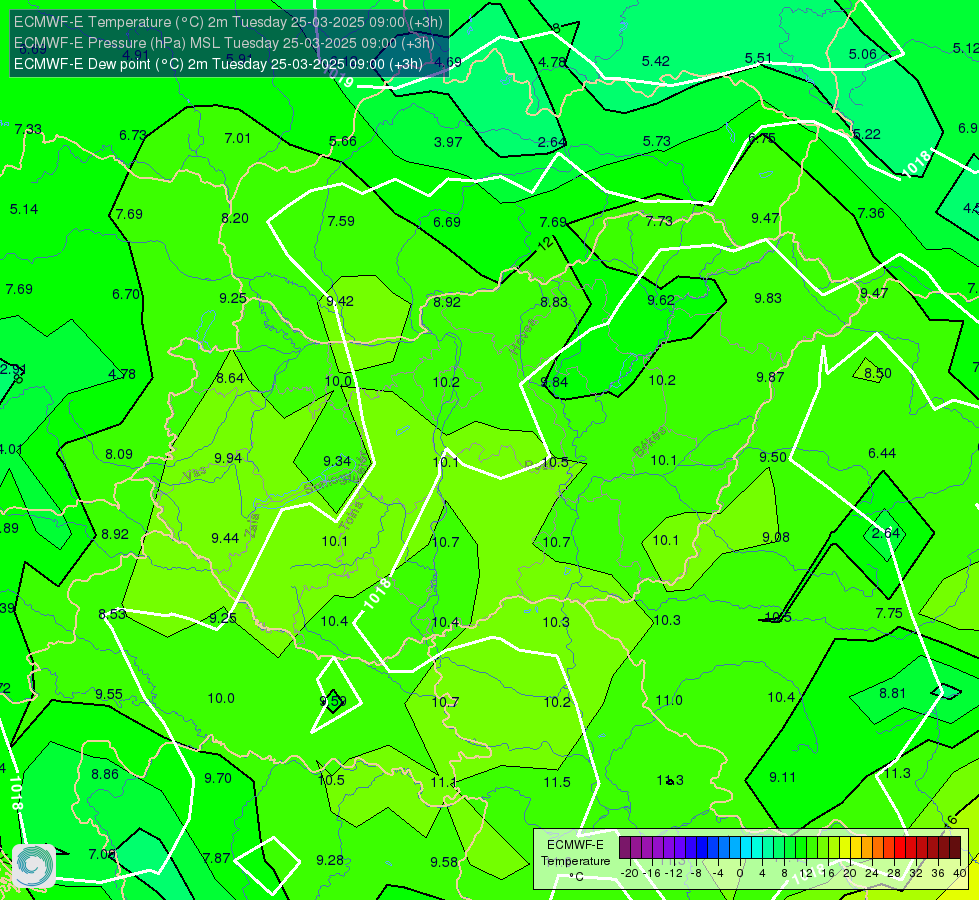Click the Békés county label
This screenshot has width=979, height=900.
coord(650,442)
